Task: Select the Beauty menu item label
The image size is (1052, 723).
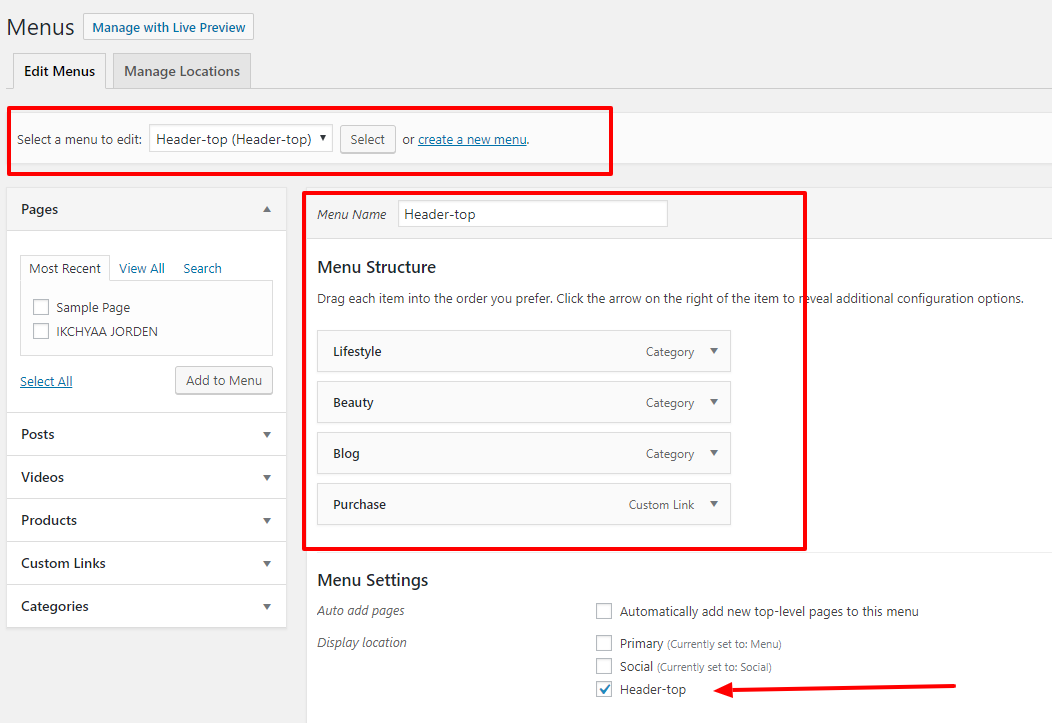Action: point(353,402)
